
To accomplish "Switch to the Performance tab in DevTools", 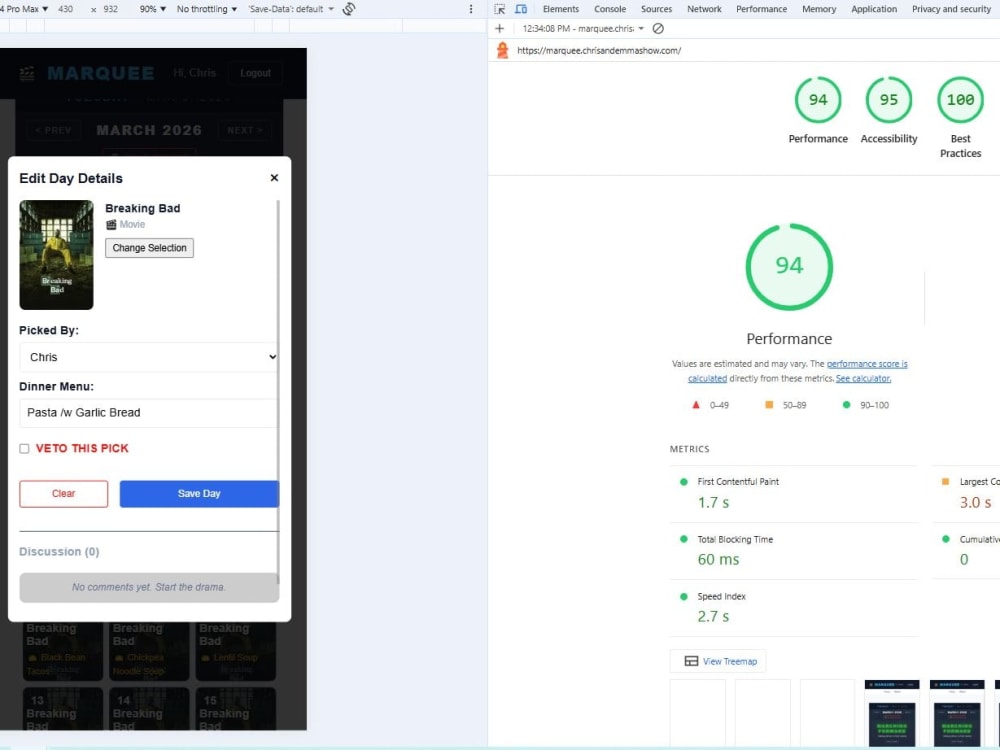I will click(x=761, y=9).
